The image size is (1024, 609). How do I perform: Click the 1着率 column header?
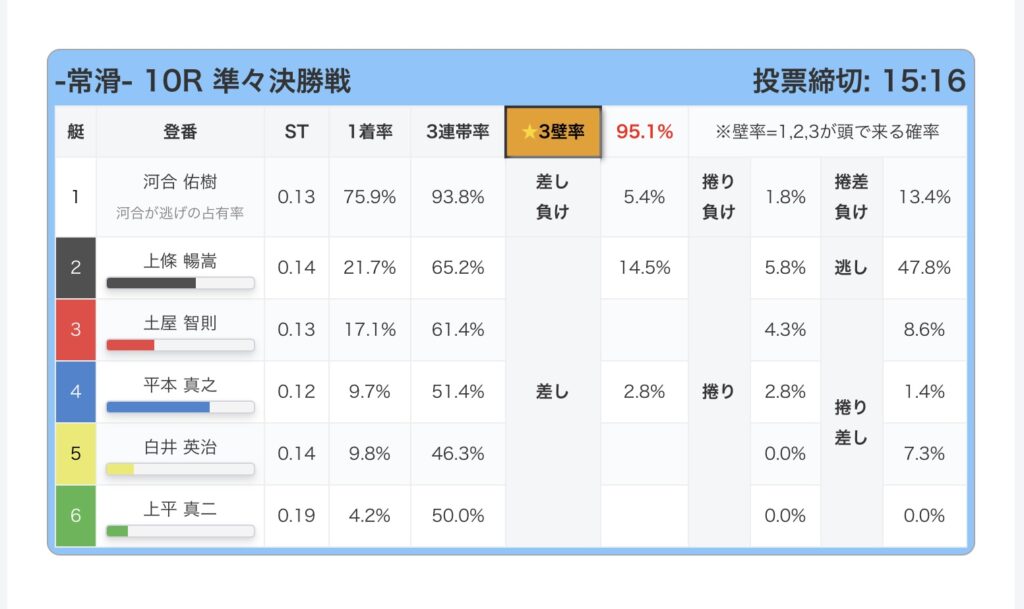[370, 132]
